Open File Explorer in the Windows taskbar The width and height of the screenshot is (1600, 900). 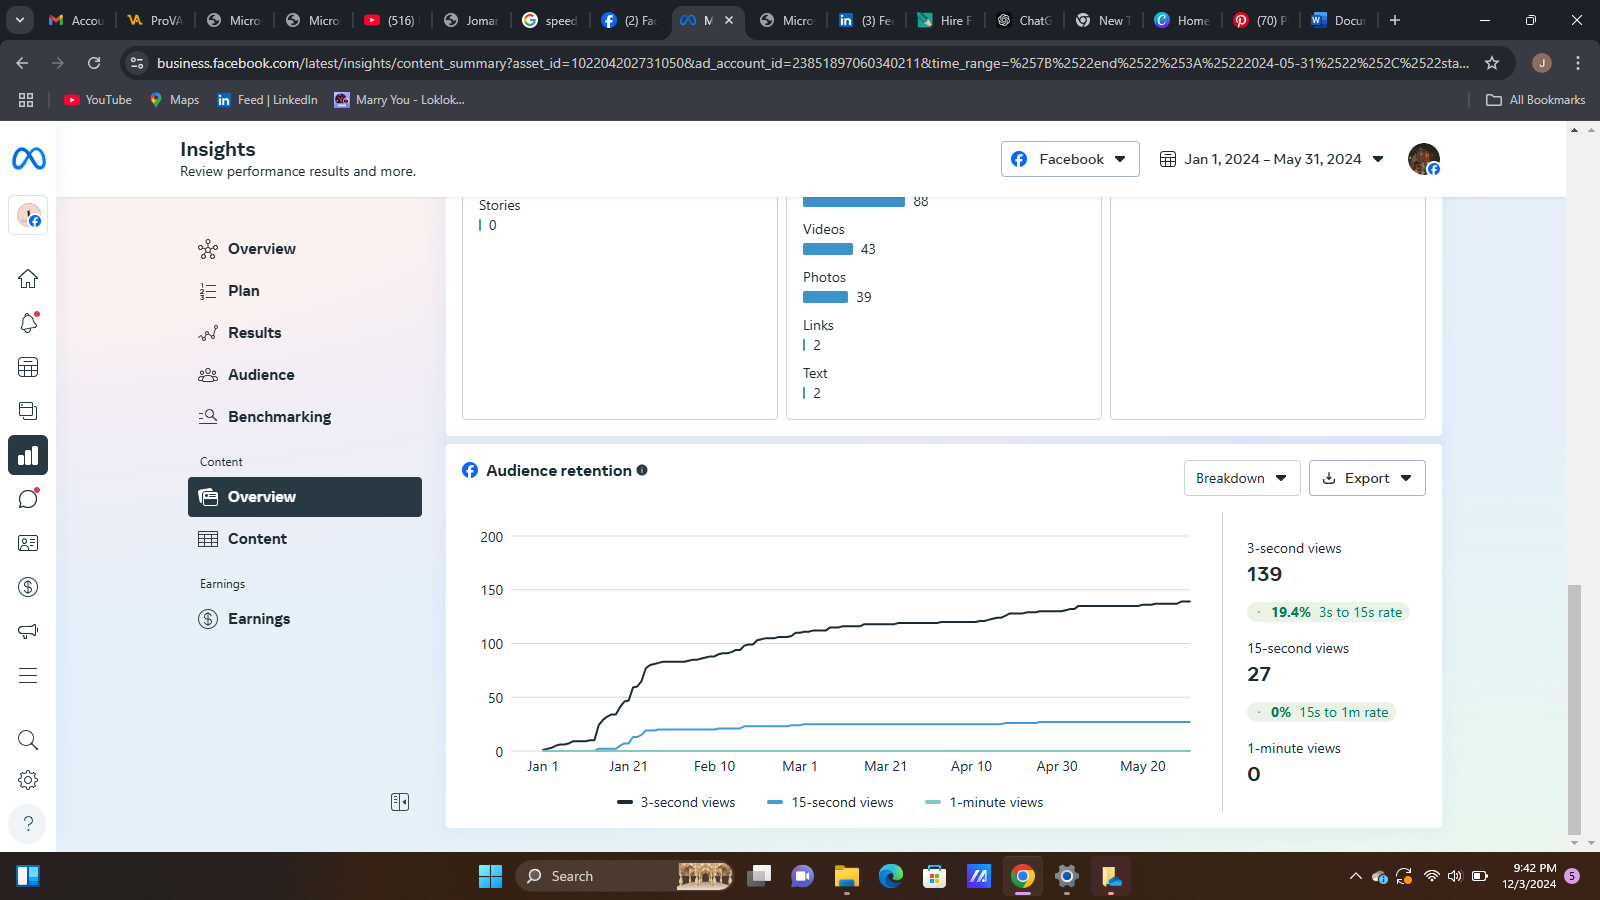coord(847,877)
